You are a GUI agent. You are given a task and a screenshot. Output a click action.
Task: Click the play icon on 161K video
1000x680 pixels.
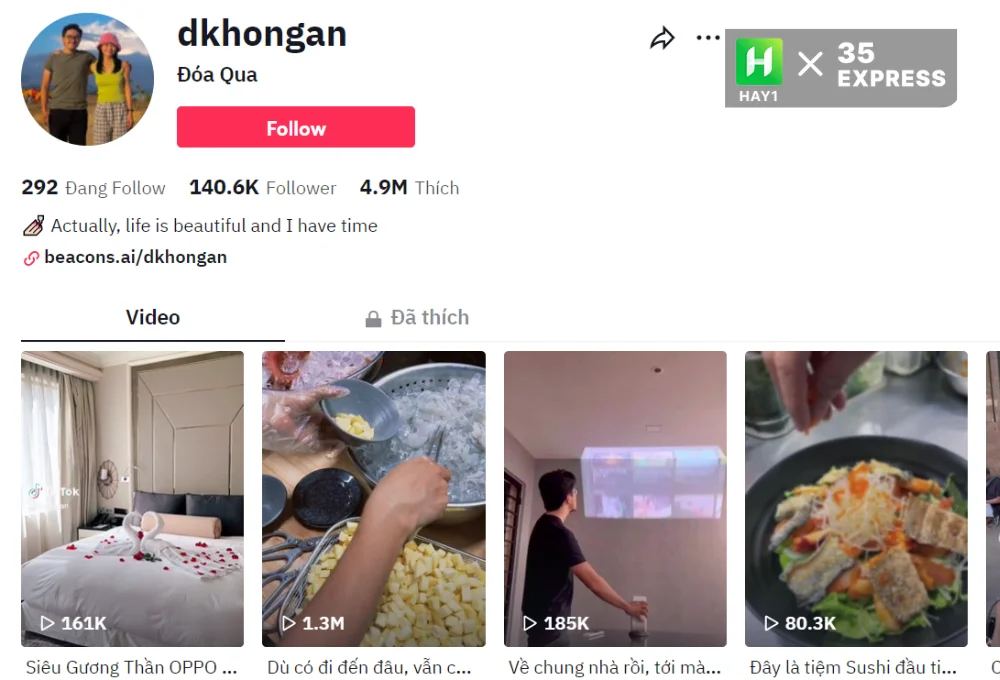(47, 623)
